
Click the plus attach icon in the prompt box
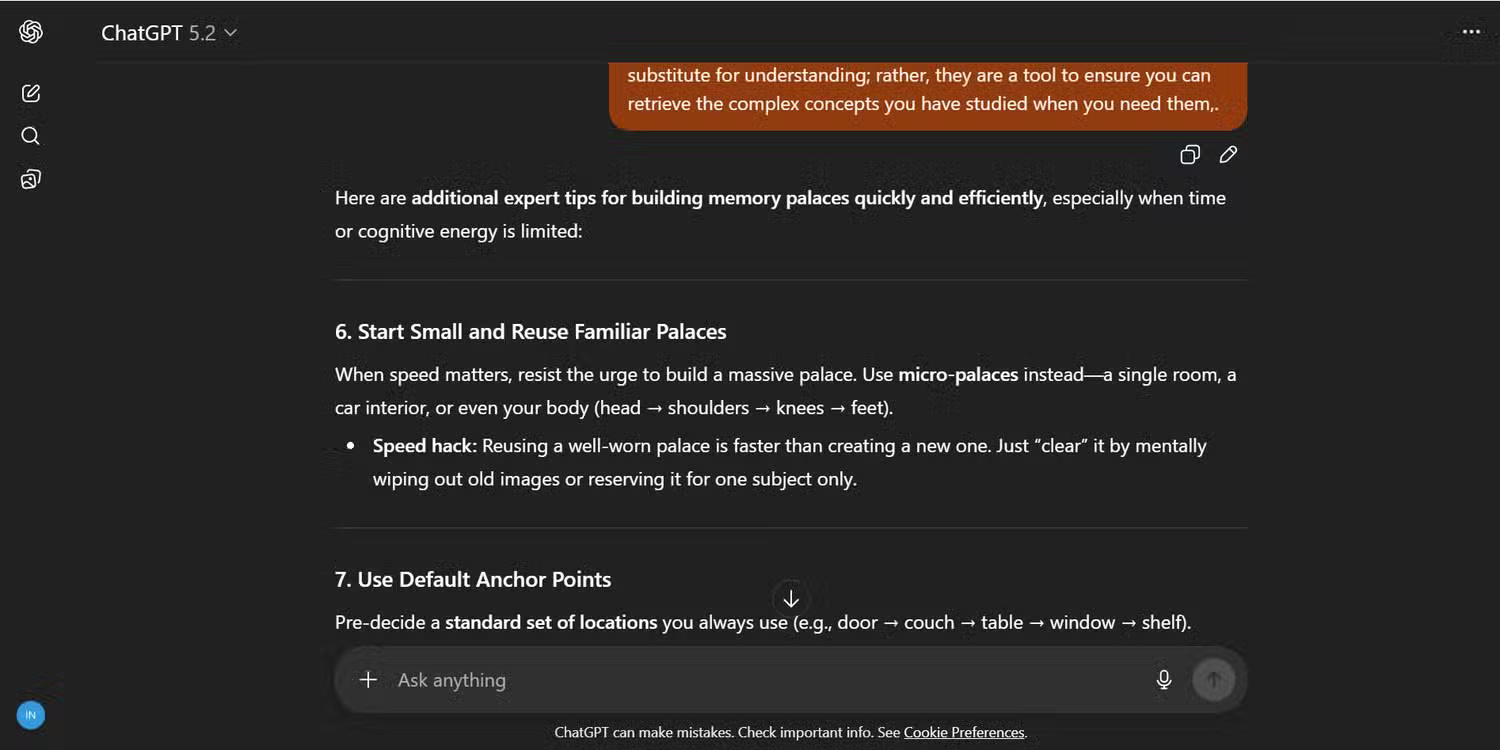tap(368, 680)
